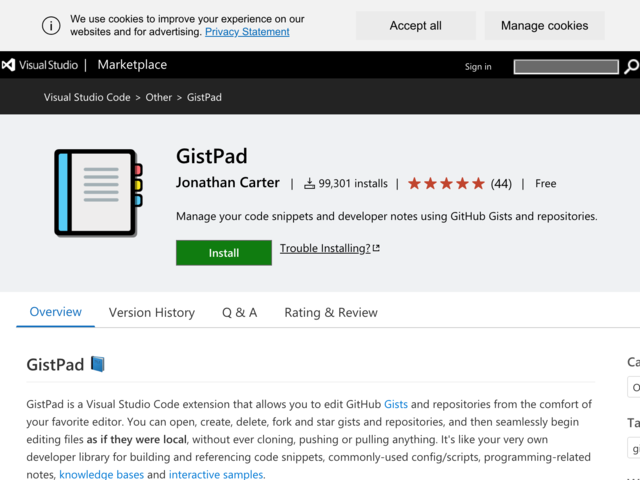Open the Rating & Review tab
Viewport: 640px width, 480px height.
tap(331, 313)
